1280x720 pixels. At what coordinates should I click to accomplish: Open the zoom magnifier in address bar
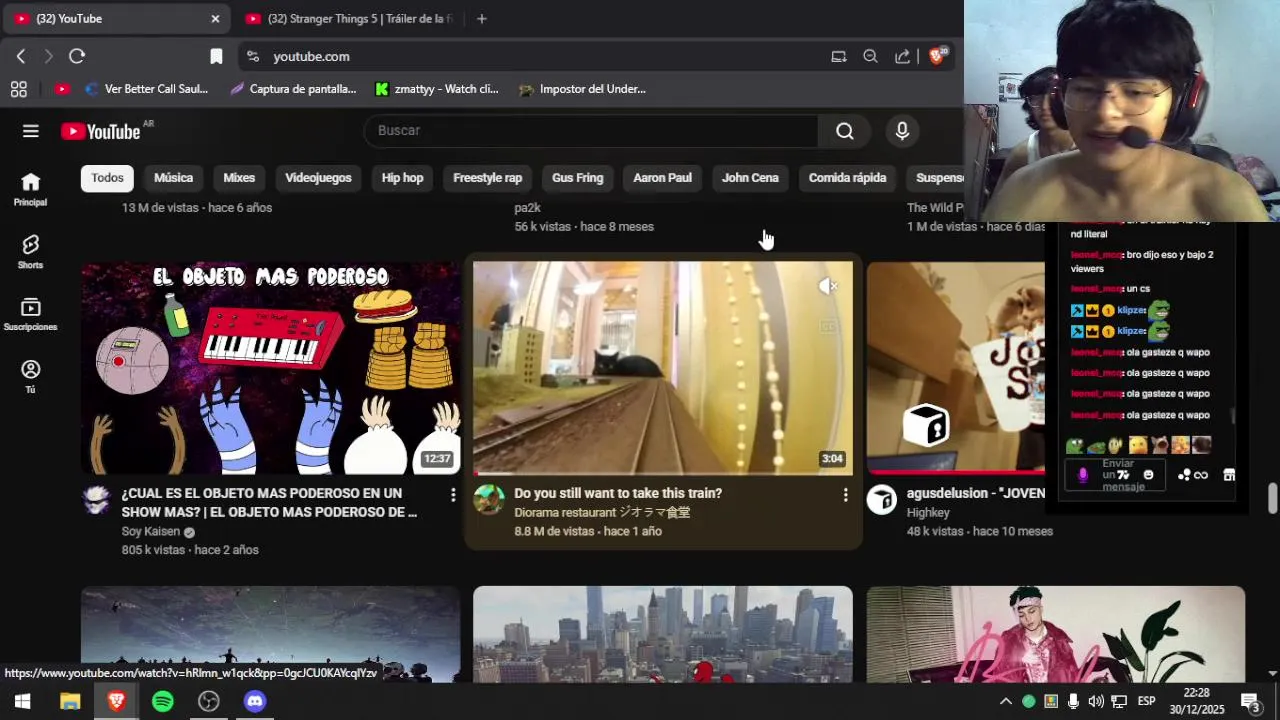click(x=870, y=56)
